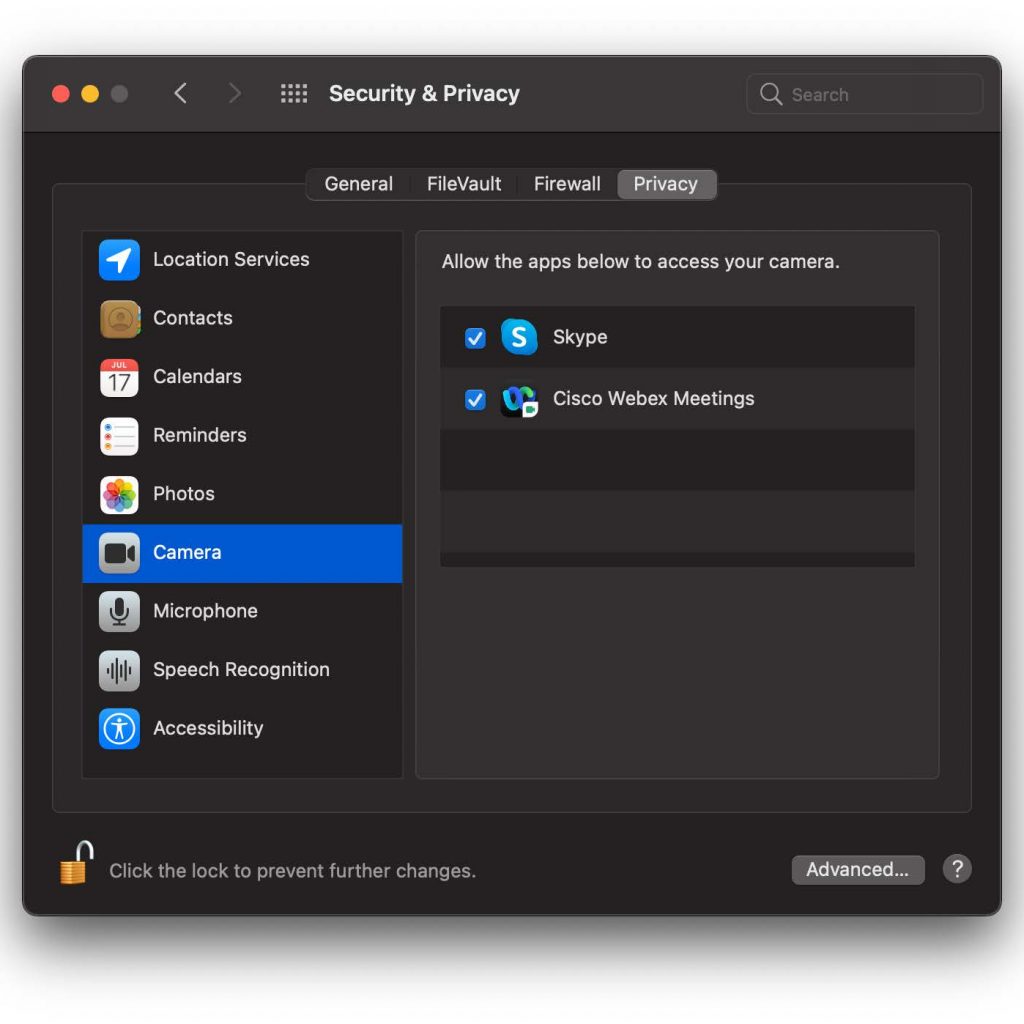Image resolution: width=1024 pixels, height=1024 pixels.
Task: Select the Privacy tab
Action: 665,184
